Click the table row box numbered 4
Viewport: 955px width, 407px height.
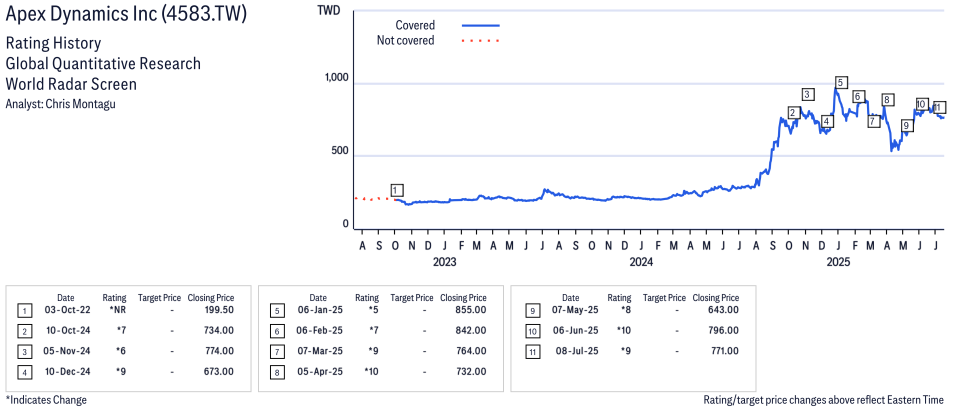(x=23, y=372)
